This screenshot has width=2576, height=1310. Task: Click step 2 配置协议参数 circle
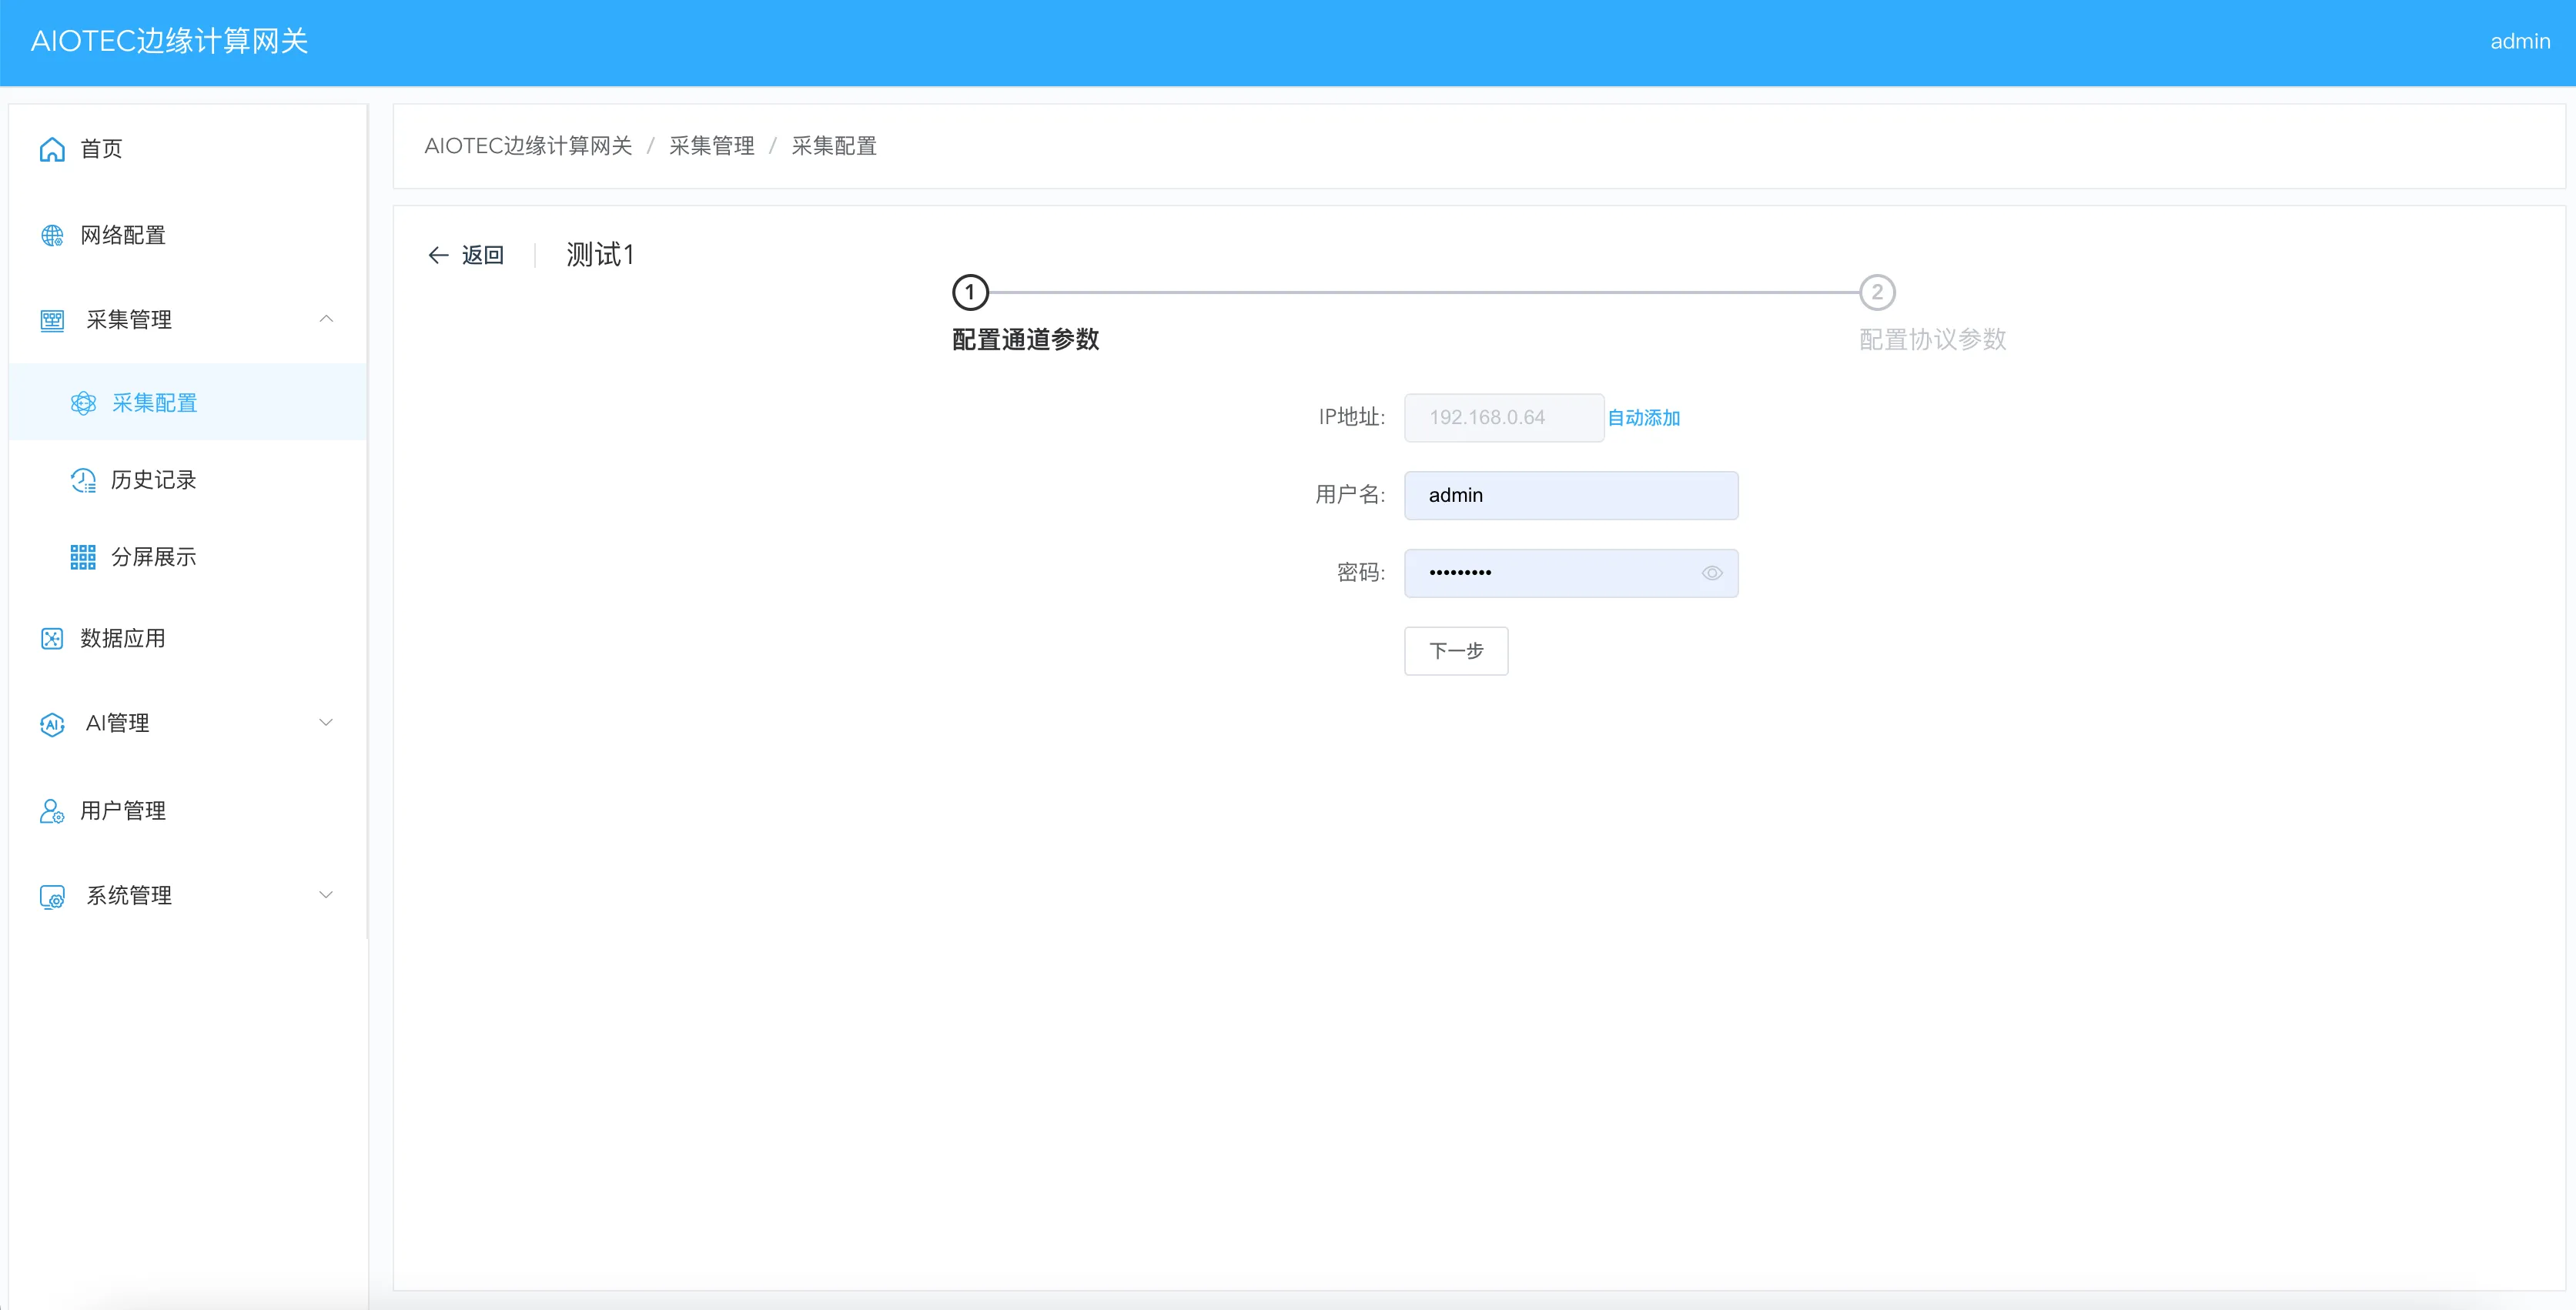(x=1877, y=292)
